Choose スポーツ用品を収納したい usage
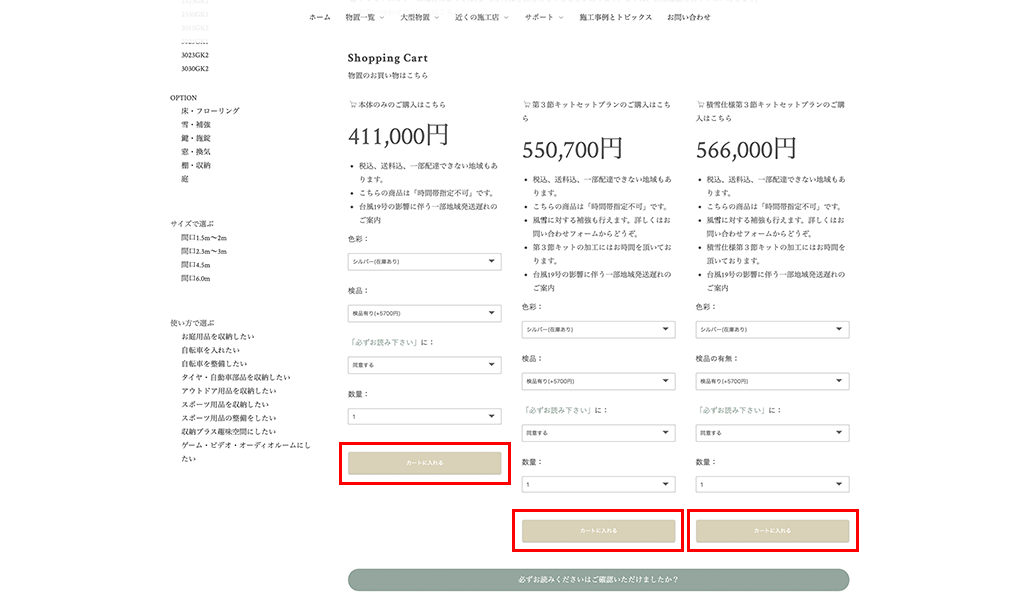 point(225,405)
